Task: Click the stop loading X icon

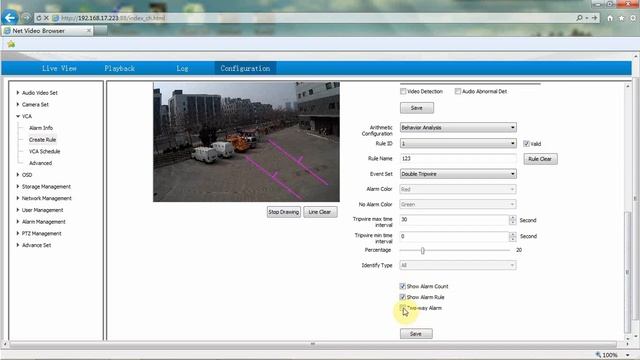Action: click(x=46, y=18)
